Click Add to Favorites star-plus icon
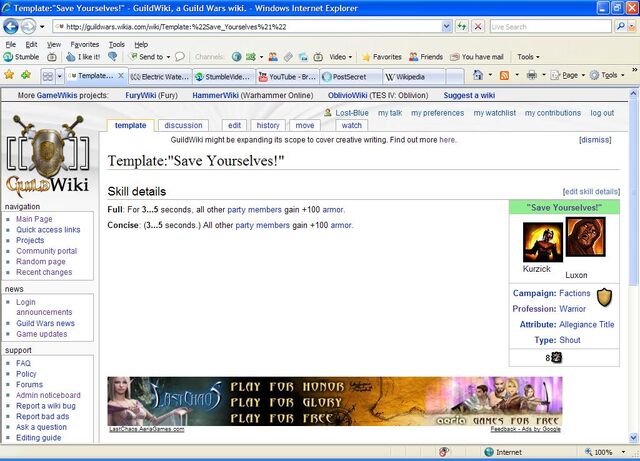Viewport: 640px width, 461px height. click(26, 75)
